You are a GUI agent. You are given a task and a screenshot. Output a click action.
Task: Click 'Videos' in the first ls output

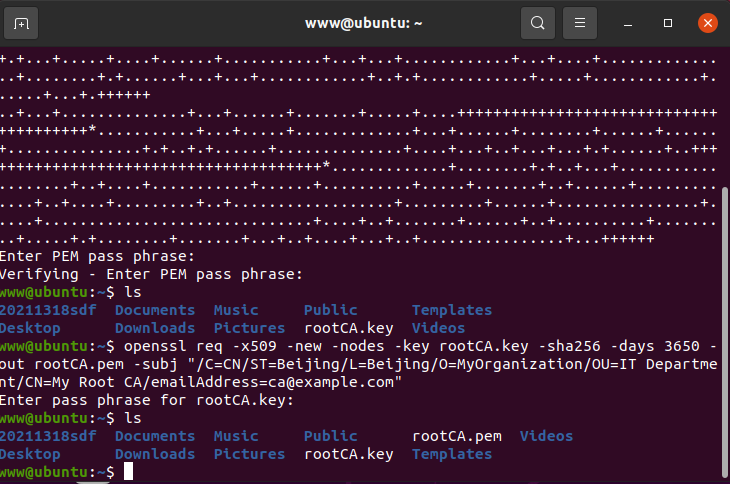point(439,328)
